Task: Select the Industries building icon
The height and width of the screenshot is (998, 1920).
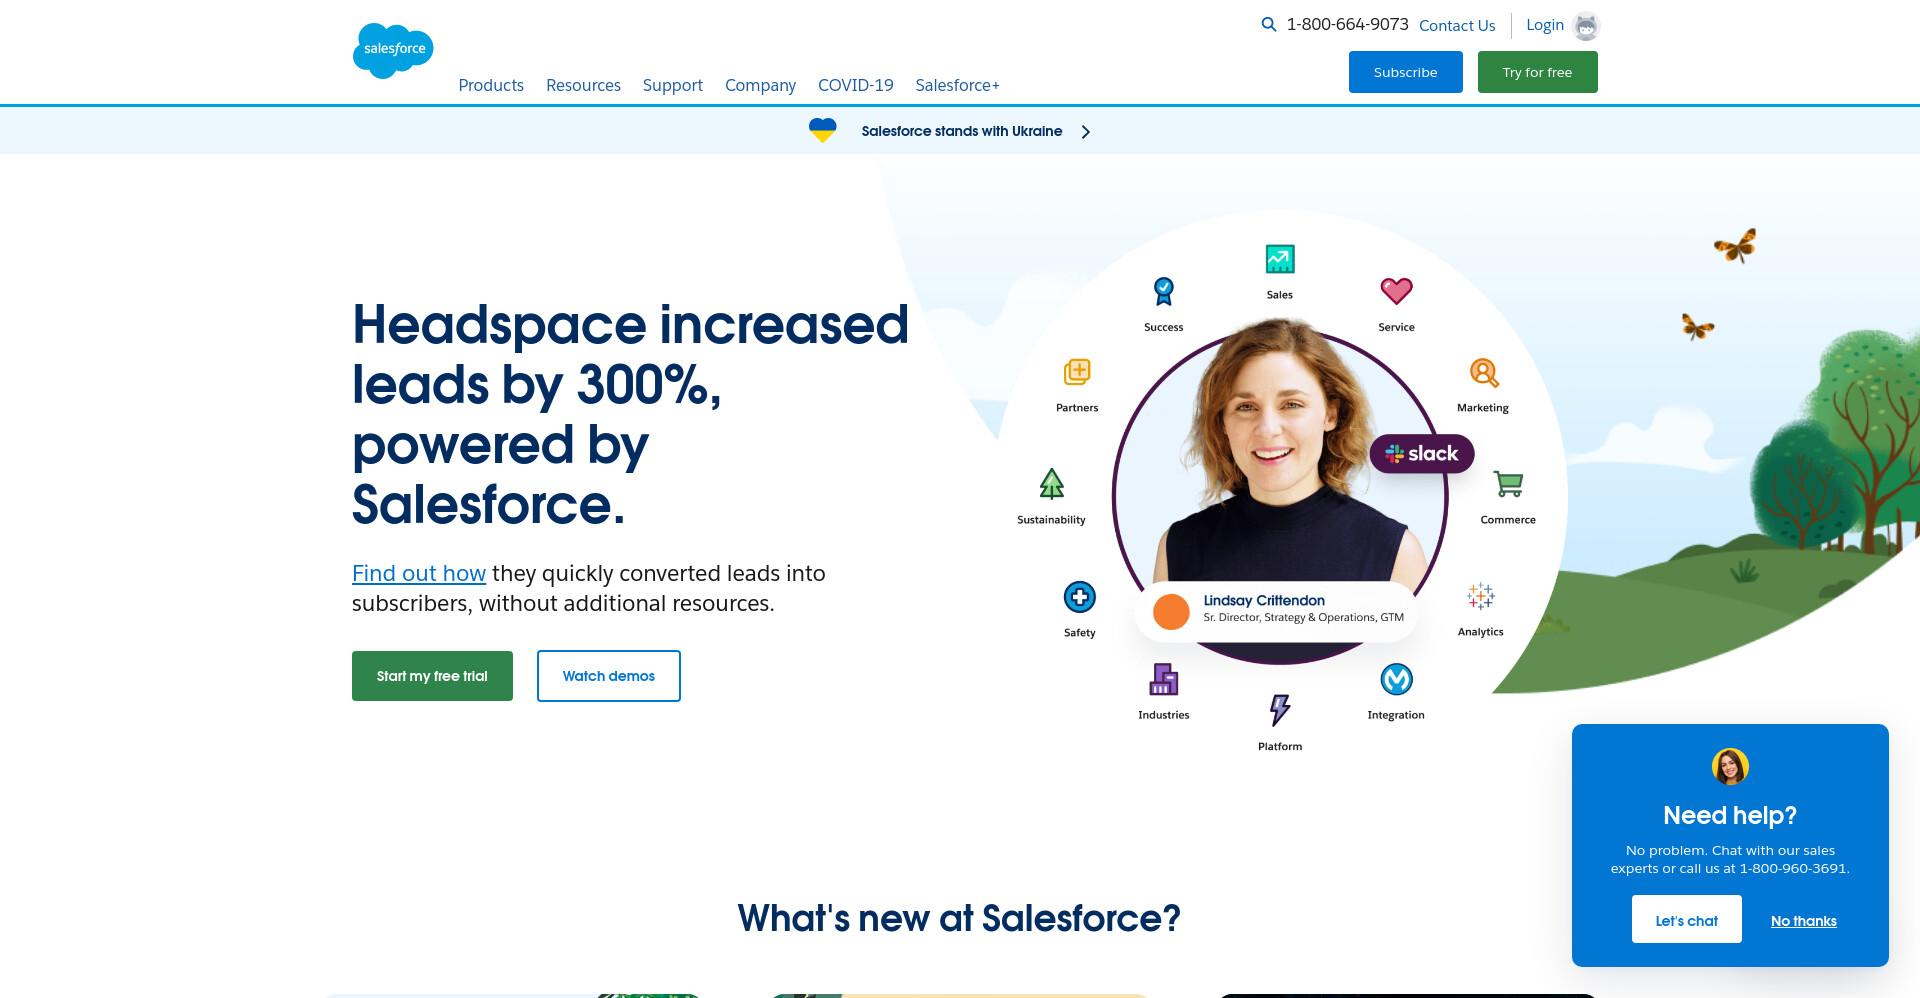Action: click(1164, 679)
